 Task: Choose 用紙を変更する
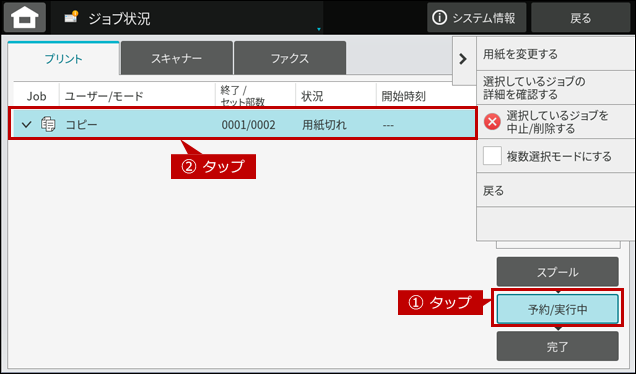[556, 54]
